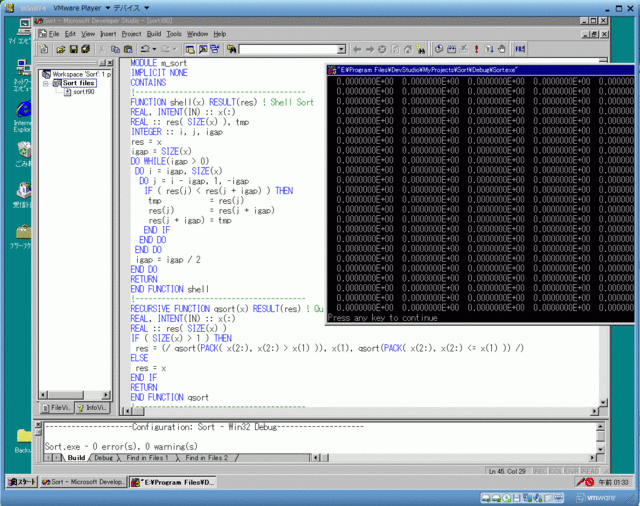Collapse the Sort files tree node
The image size is (640, 506).
click(46, 83)
